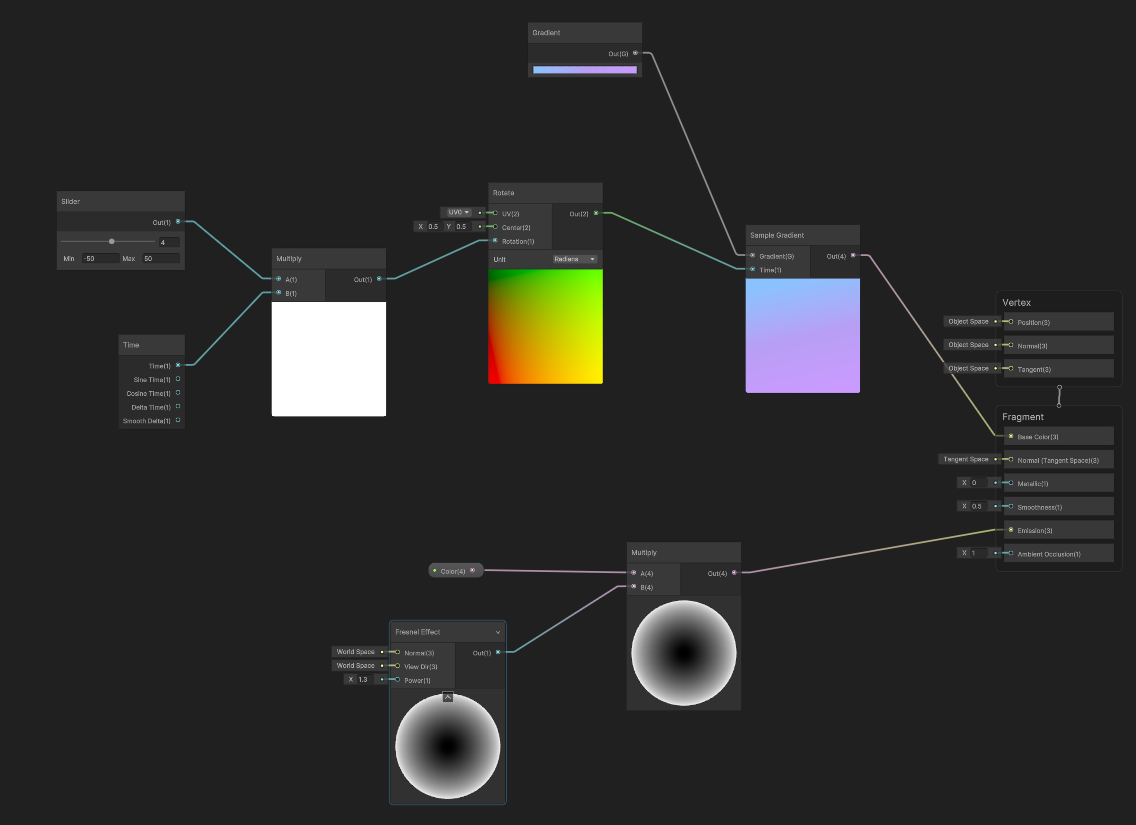Select the Gradient node title bar
This screenshot has height=825, width=1136.
tap(585, 33)
